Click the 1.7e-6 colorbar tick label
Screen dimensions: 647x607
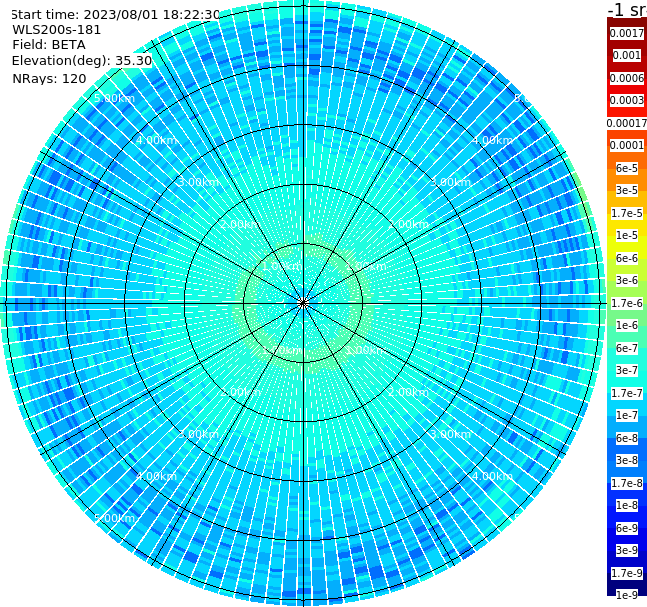(x=627, y=303)
